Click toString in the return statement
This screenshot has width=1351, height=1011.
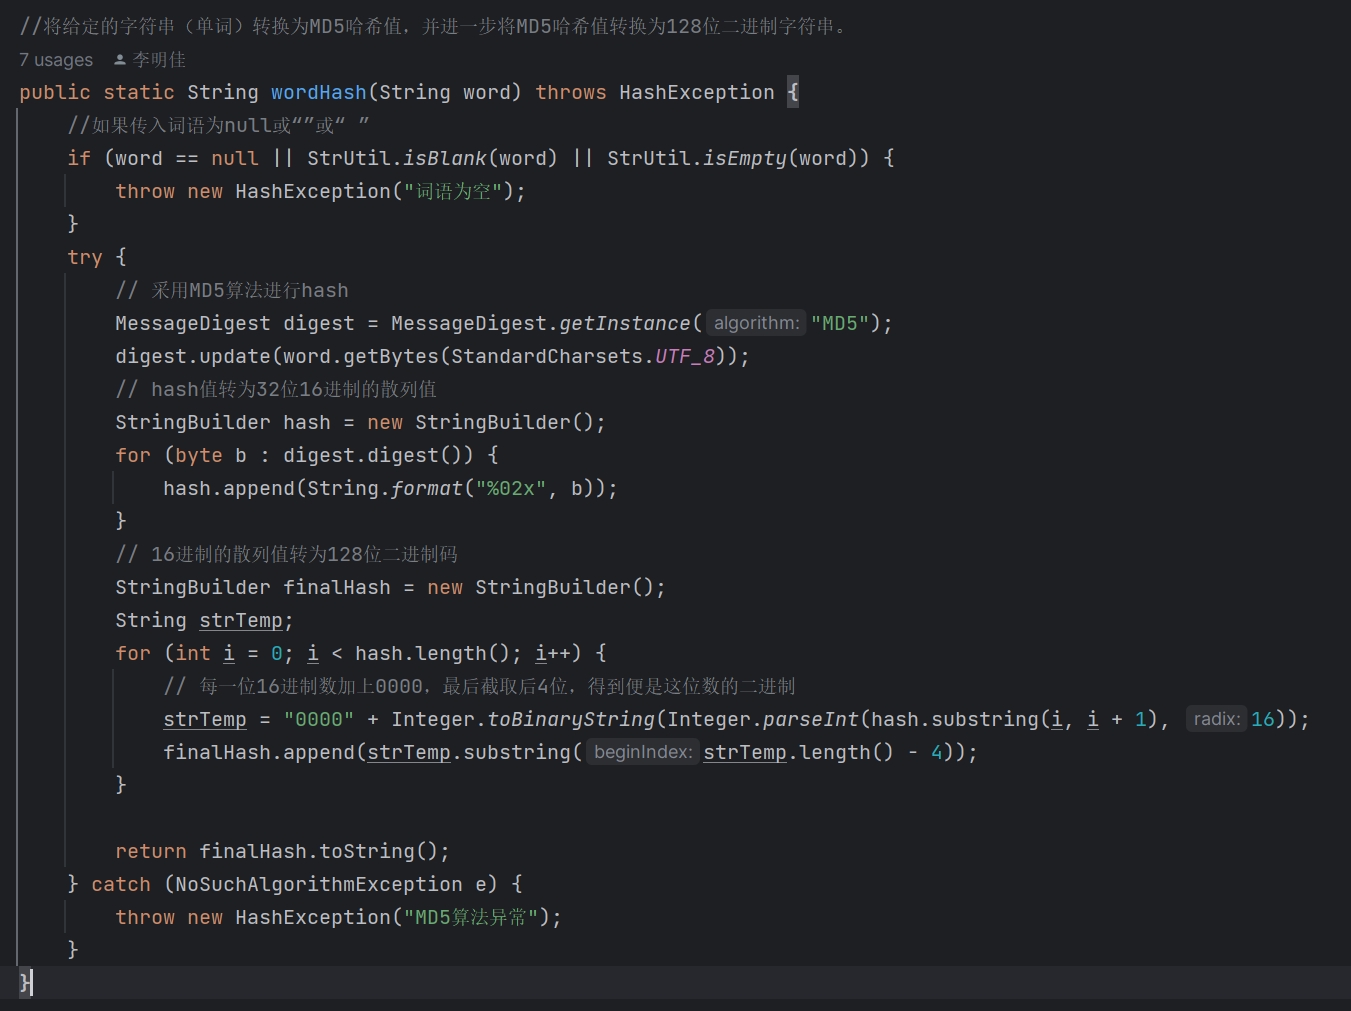coord(367,851)
